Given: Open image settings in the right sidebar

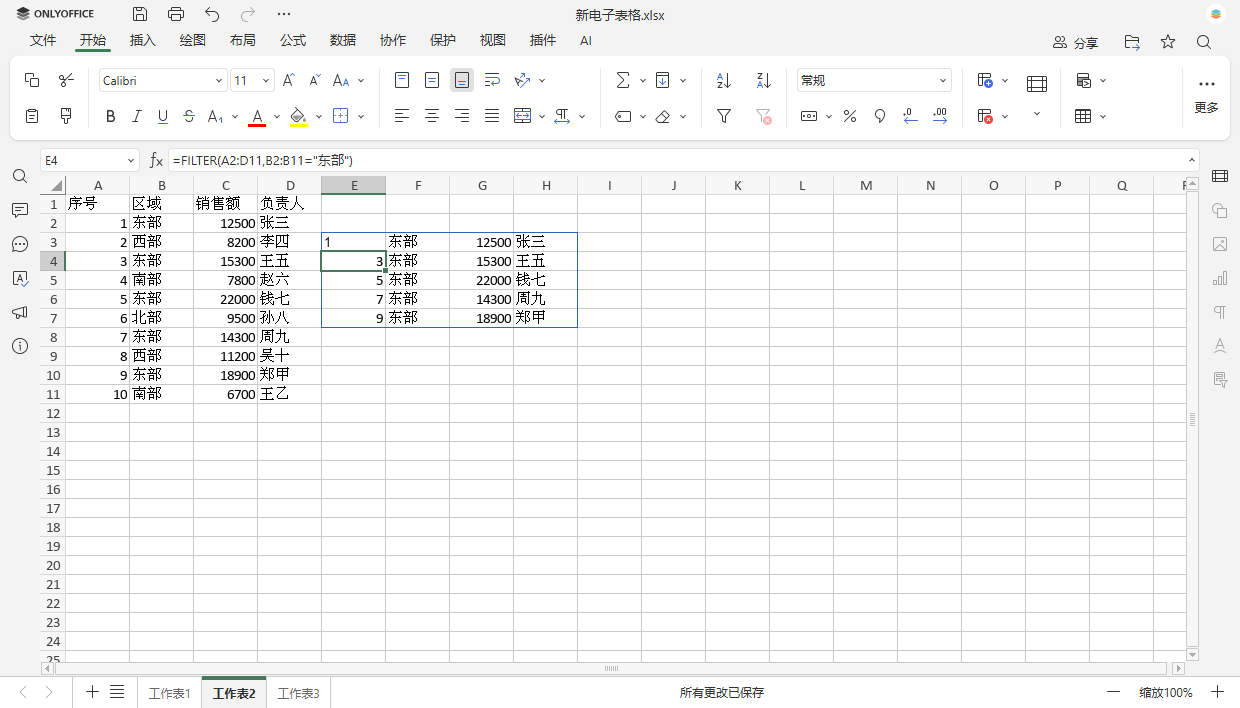Looking at the screenshot, I should [x=1220, y=244].
